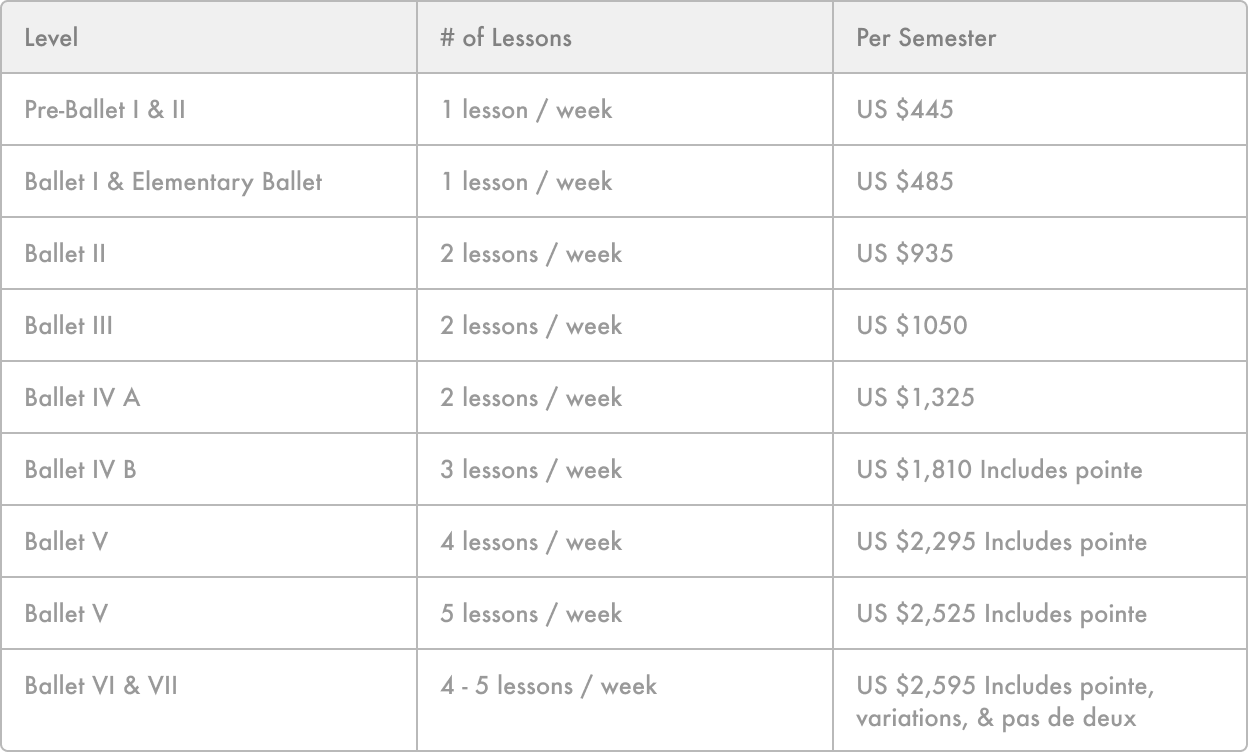Click the Ballet III level cell
Image resolution: width=1248 pixels, height=752 pixels.
69,326
